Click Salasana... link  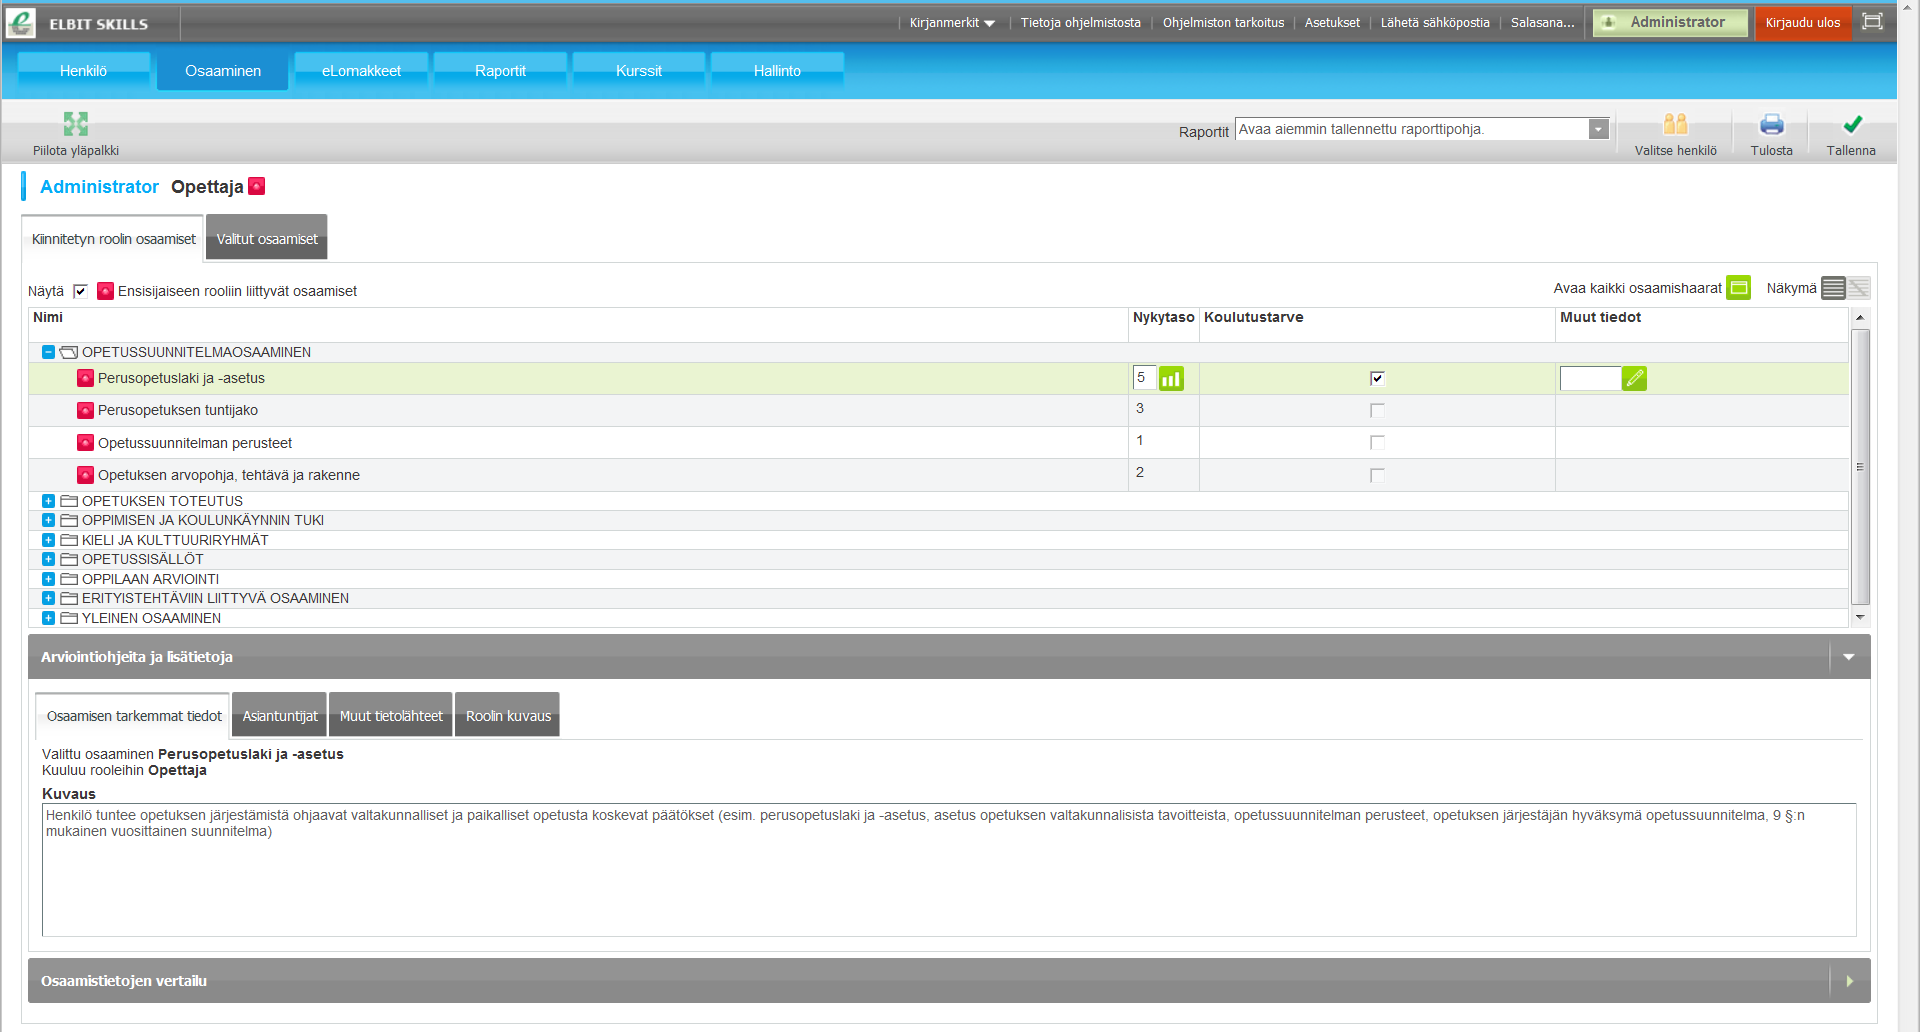click(x=1542, y=23)
